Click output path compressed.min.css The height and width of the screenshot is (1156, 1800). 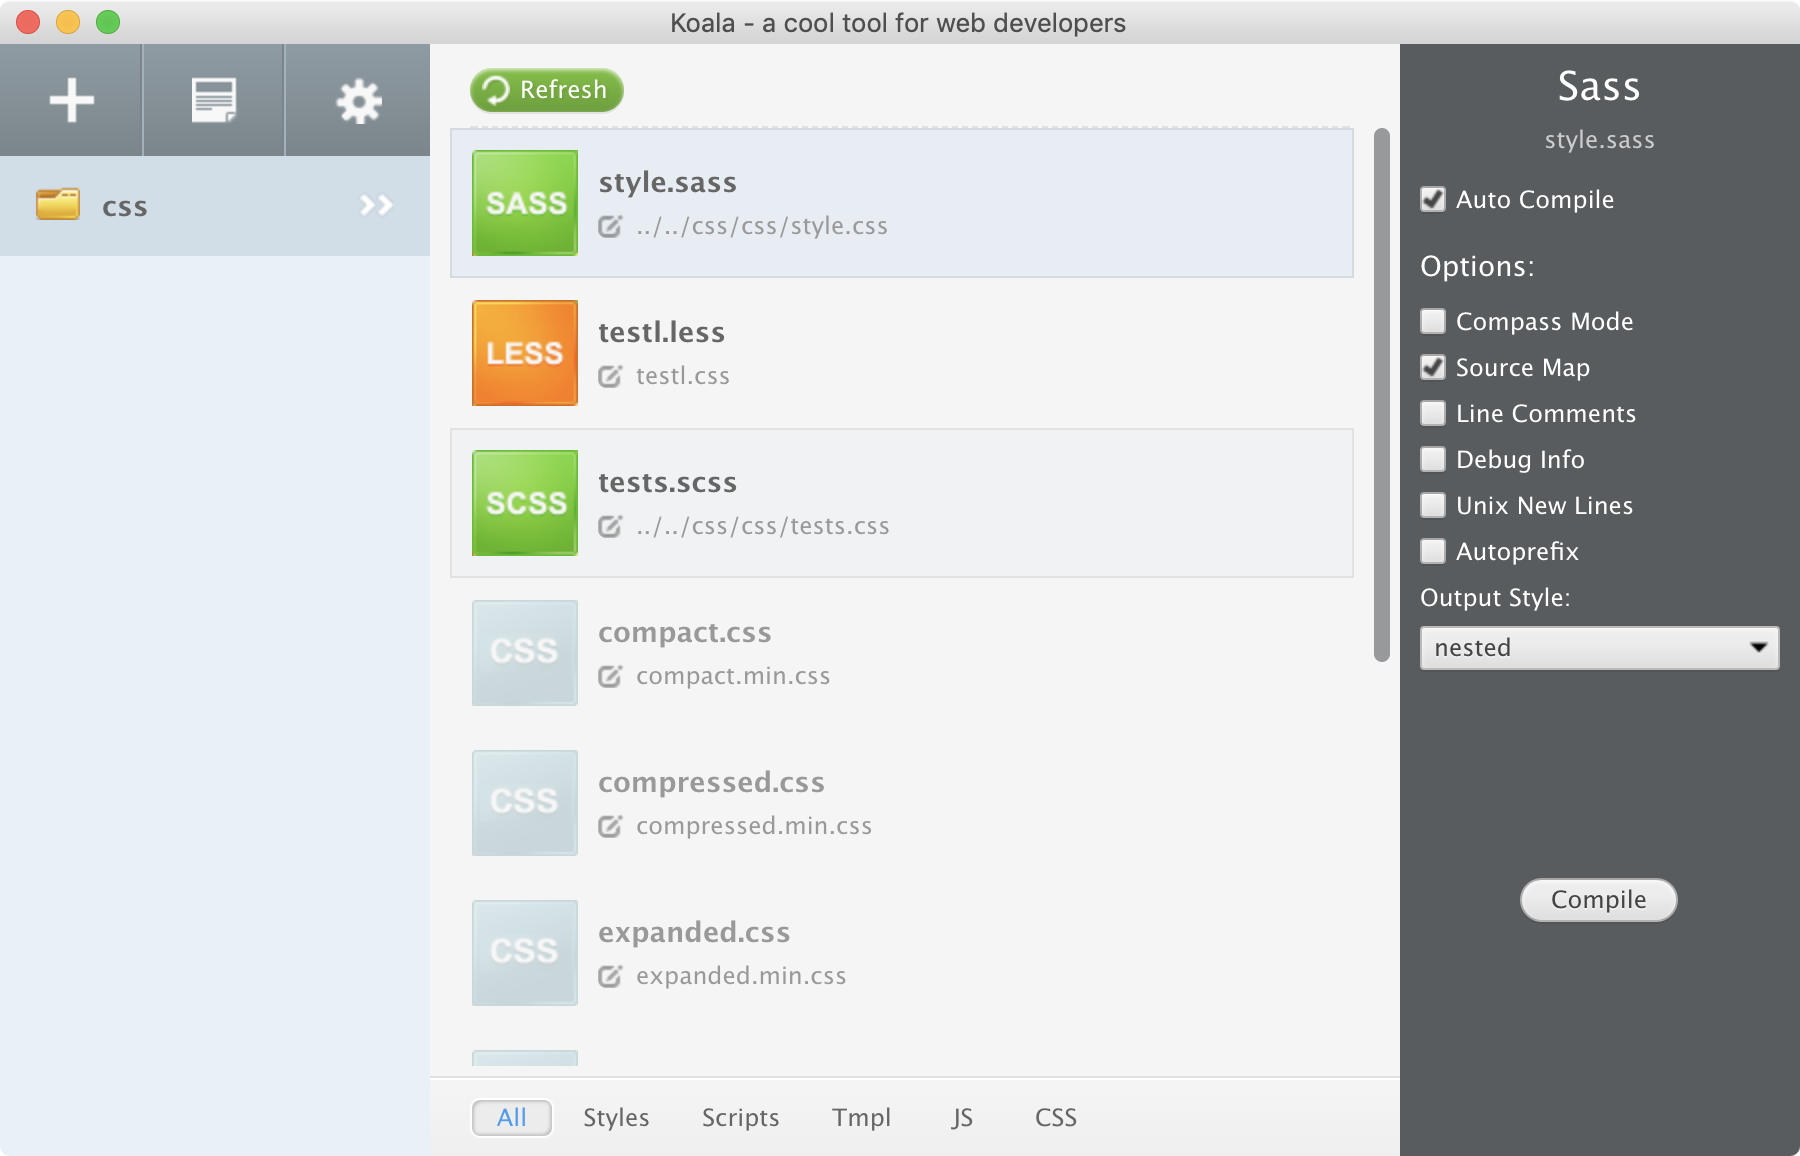click(754, 826)
